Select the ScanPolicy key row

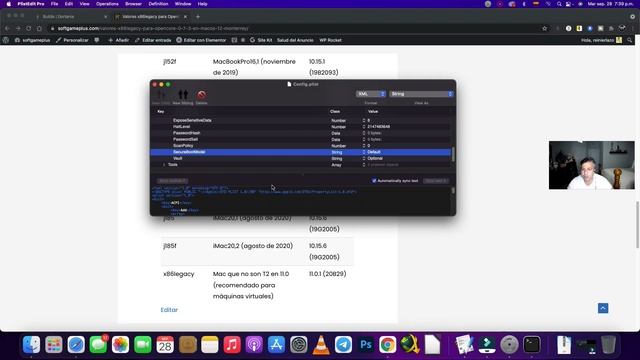300,146
